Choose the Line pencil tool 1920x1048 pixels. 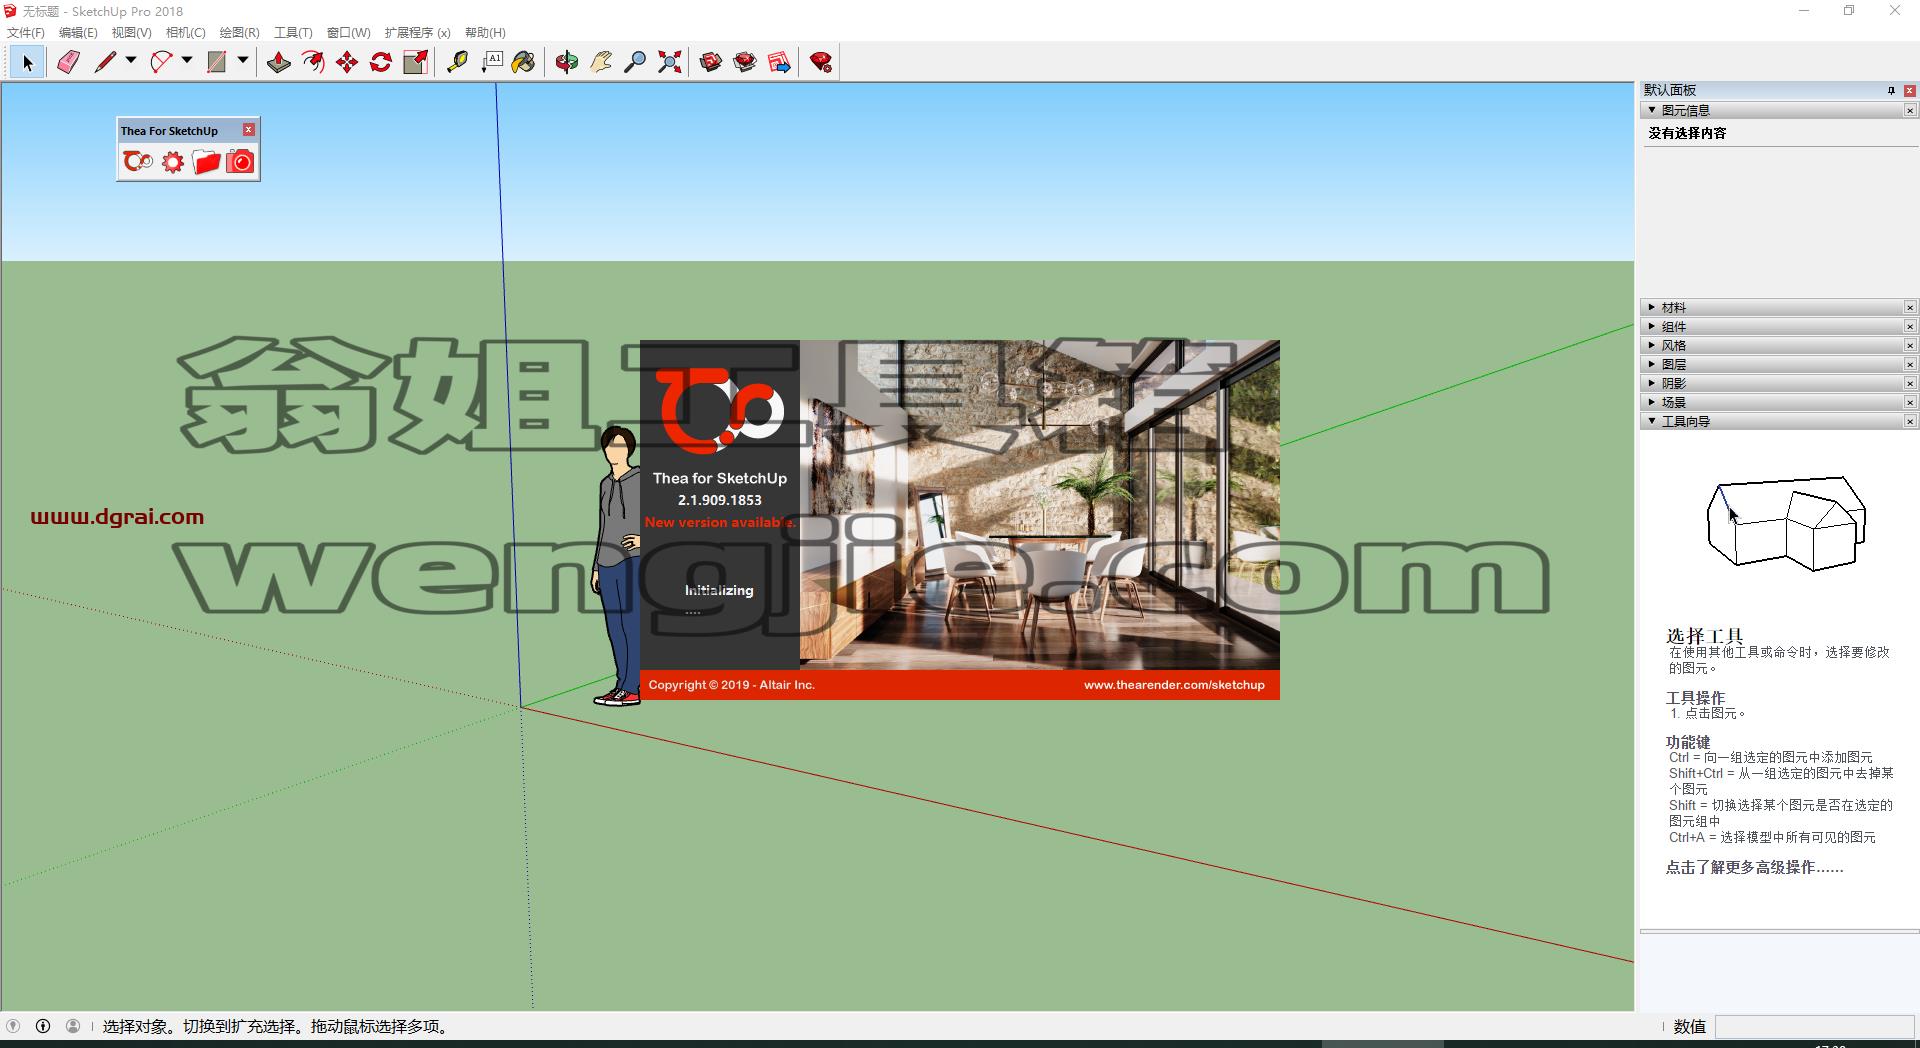pyautogui.click(x=104, y=63)
